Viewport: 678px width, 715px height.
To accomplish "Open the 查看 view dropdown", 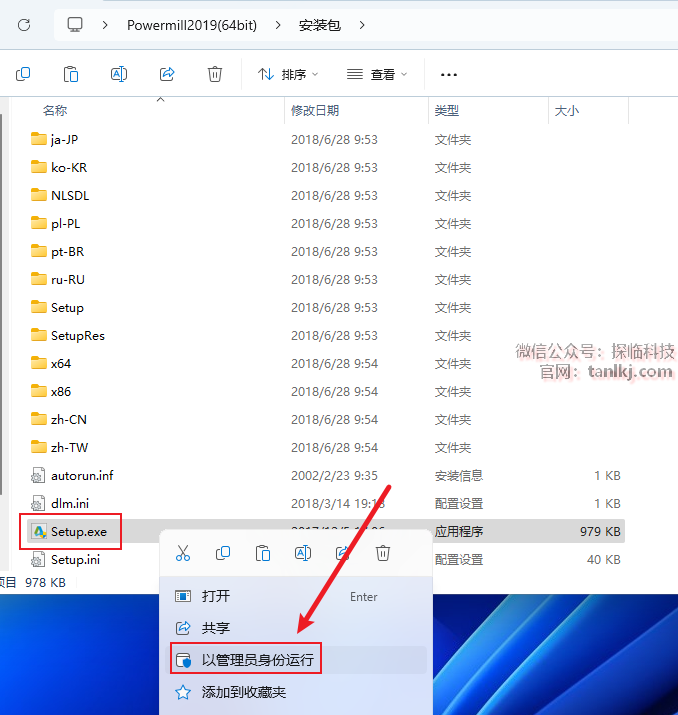I will pos(377,74).
